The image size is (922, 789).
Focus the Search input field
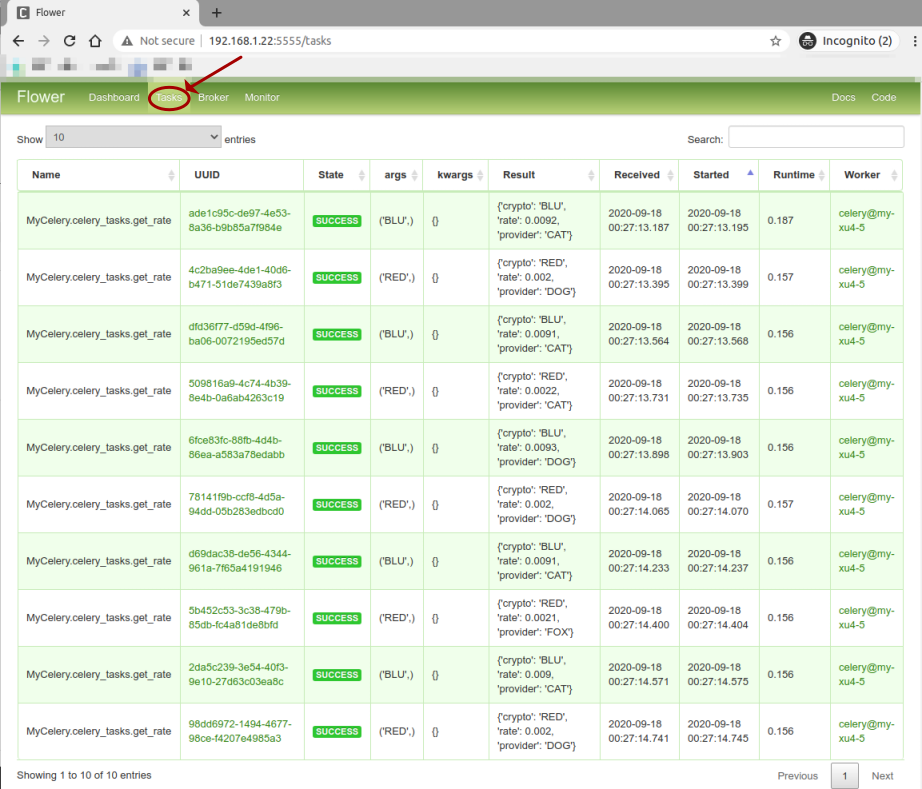815,138
